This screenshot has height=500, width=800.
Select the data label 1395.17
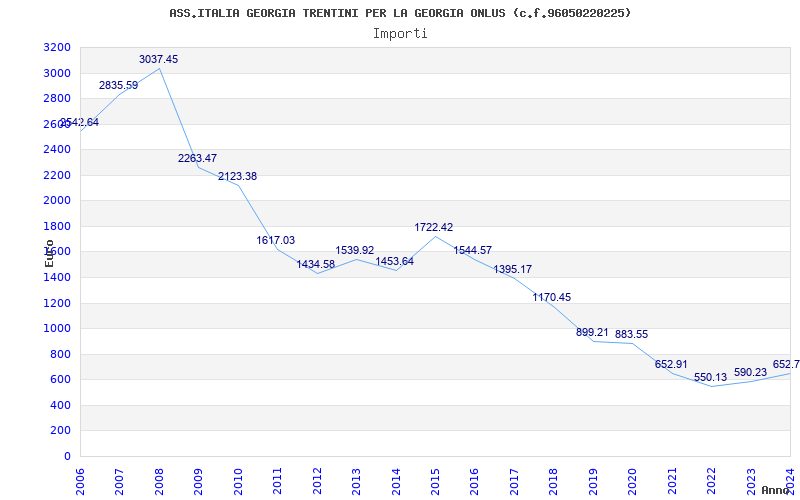(512, 269)
